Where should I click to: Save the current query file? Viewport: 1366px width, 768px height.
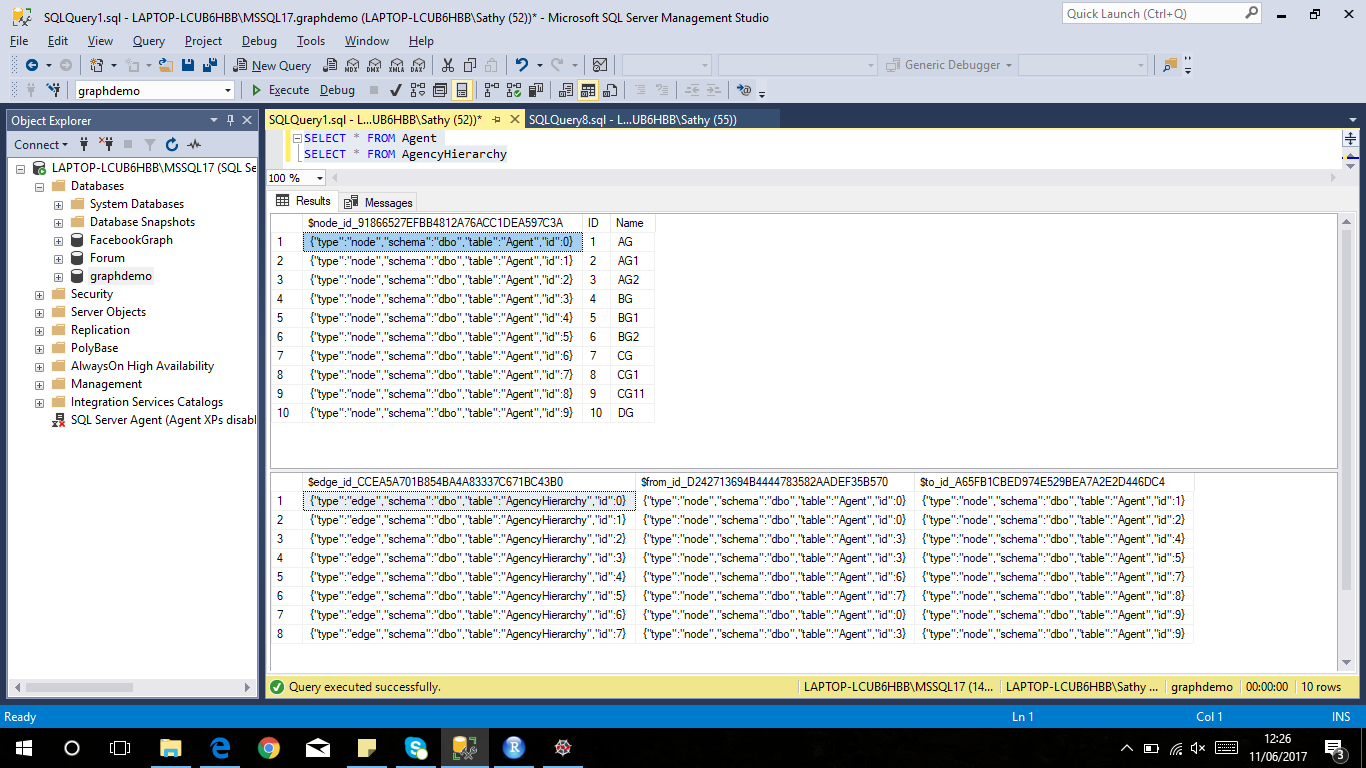point(188,65)
